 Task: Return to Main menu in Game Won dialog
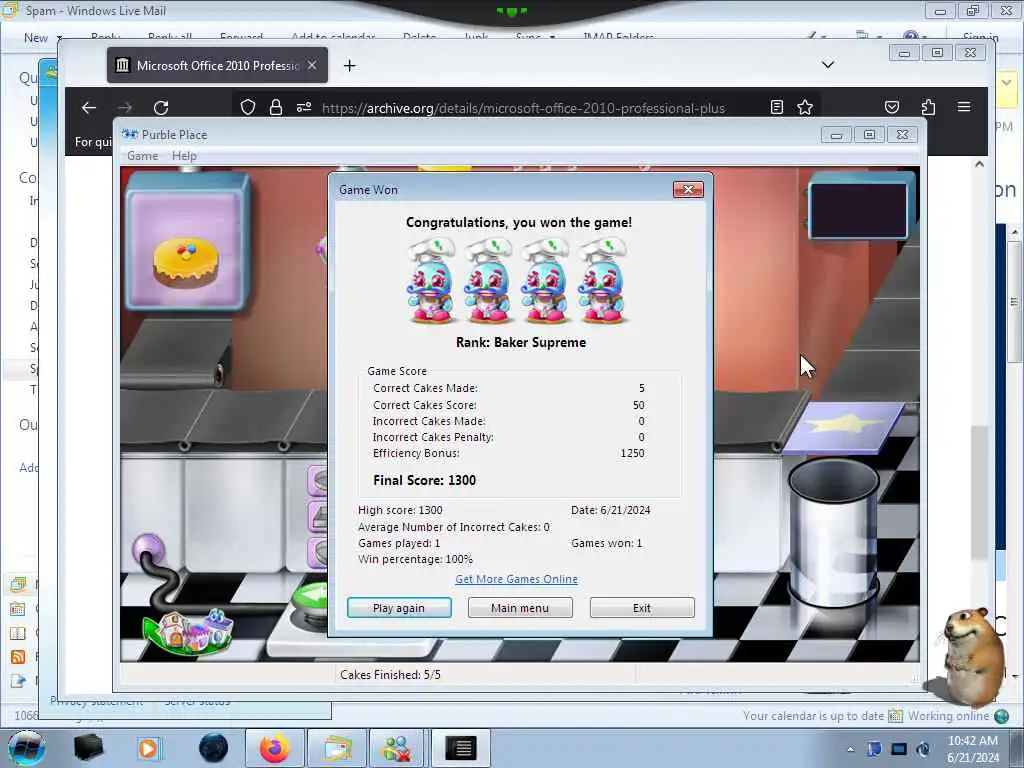(520, 608)
